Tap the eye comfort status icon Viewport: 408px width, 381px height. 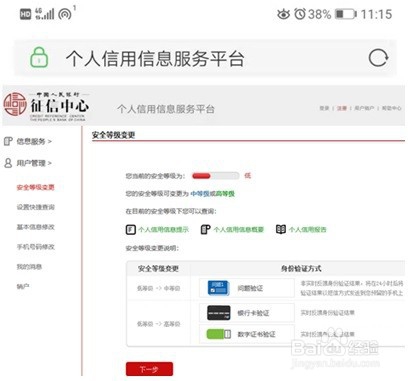284,14
